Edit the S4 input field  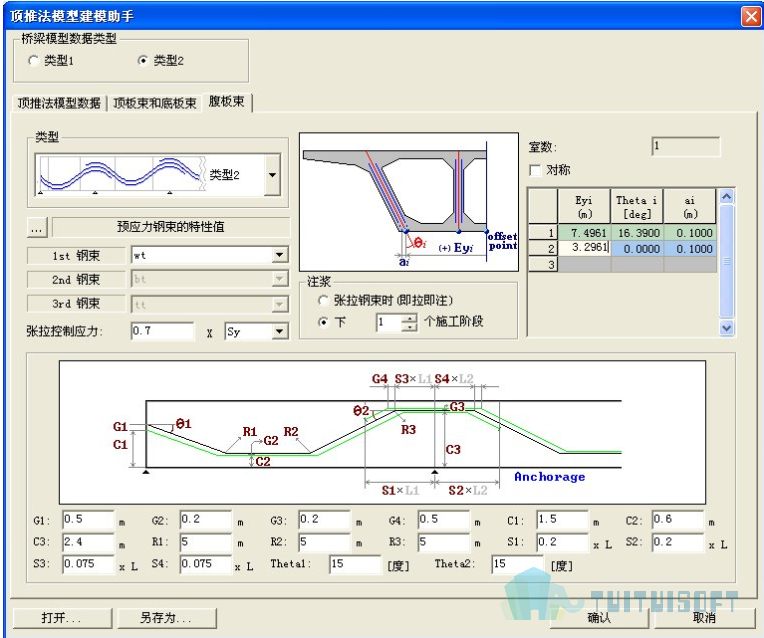(206, 564)
